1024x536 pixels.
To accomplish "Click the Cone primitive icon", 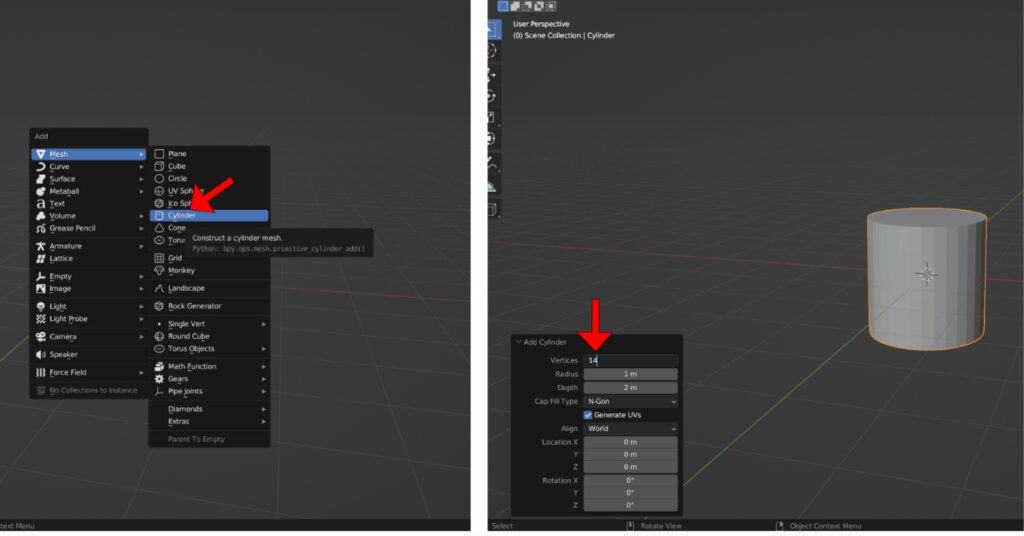I will pyautogui.click(x=159, y=228).
